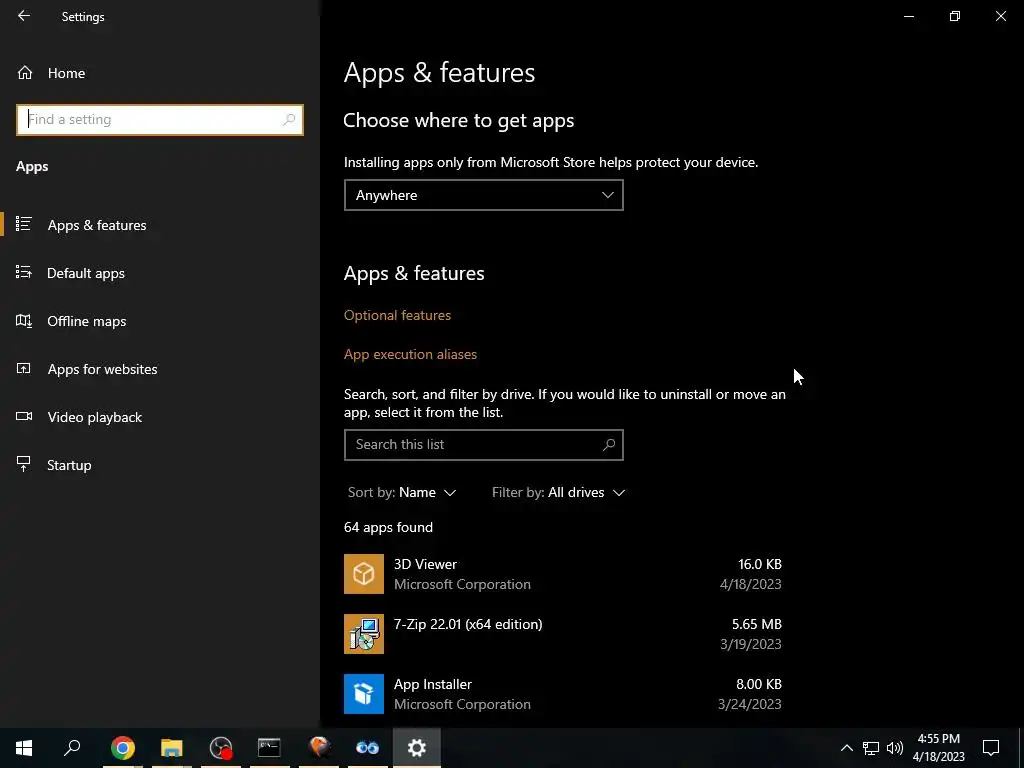Open the clock showing 4:55 PM

938,748
